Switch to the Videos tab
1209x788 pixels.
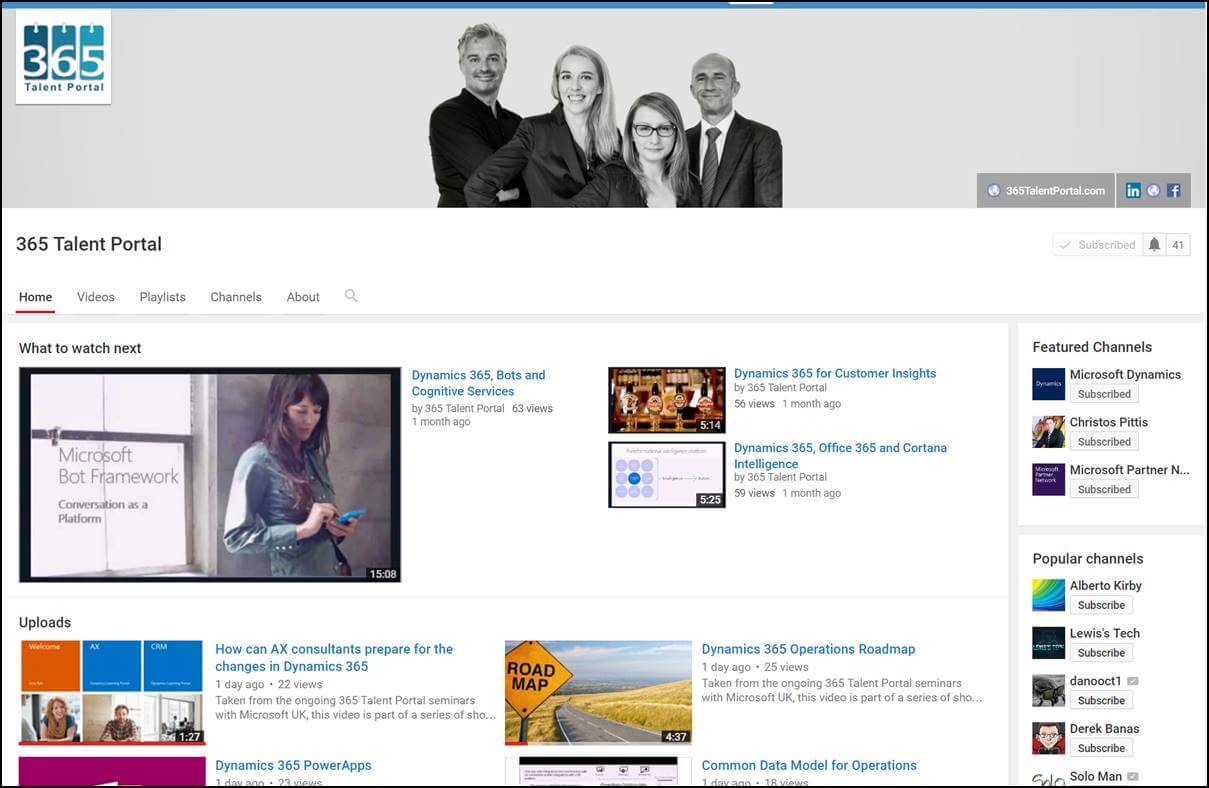tap(96, 297)
